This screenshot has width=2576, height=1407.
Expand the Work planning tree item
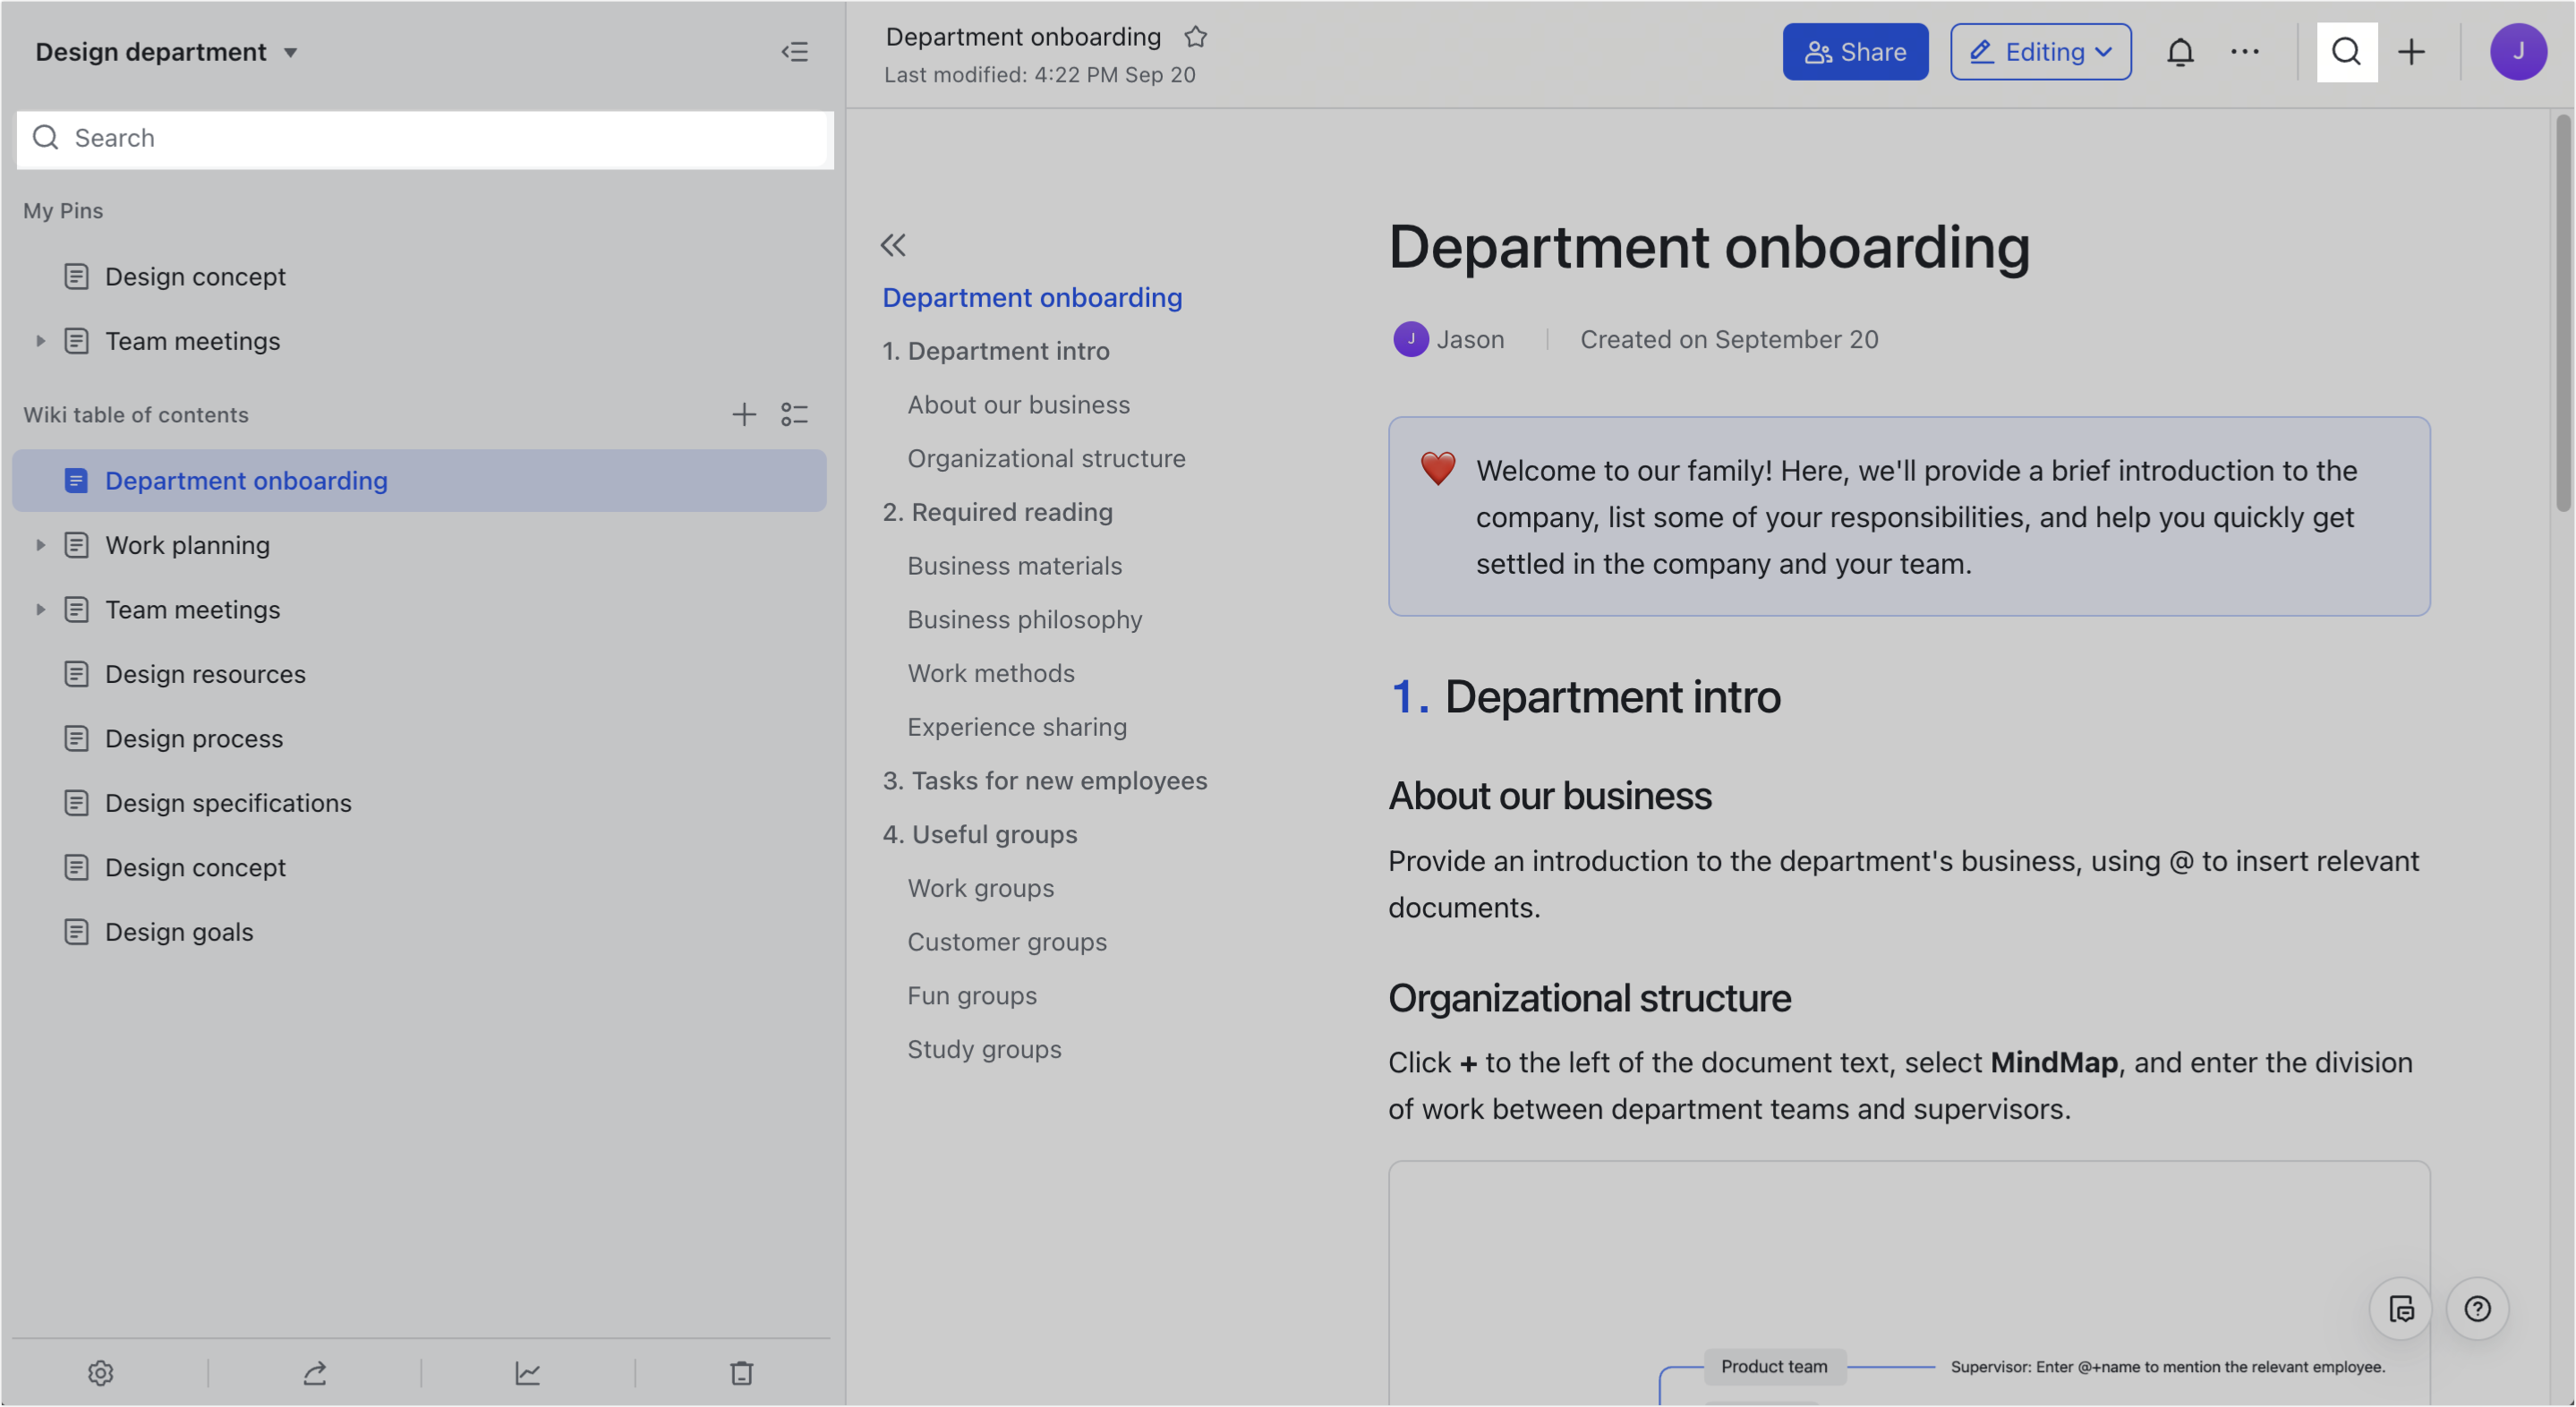[41, 545]
